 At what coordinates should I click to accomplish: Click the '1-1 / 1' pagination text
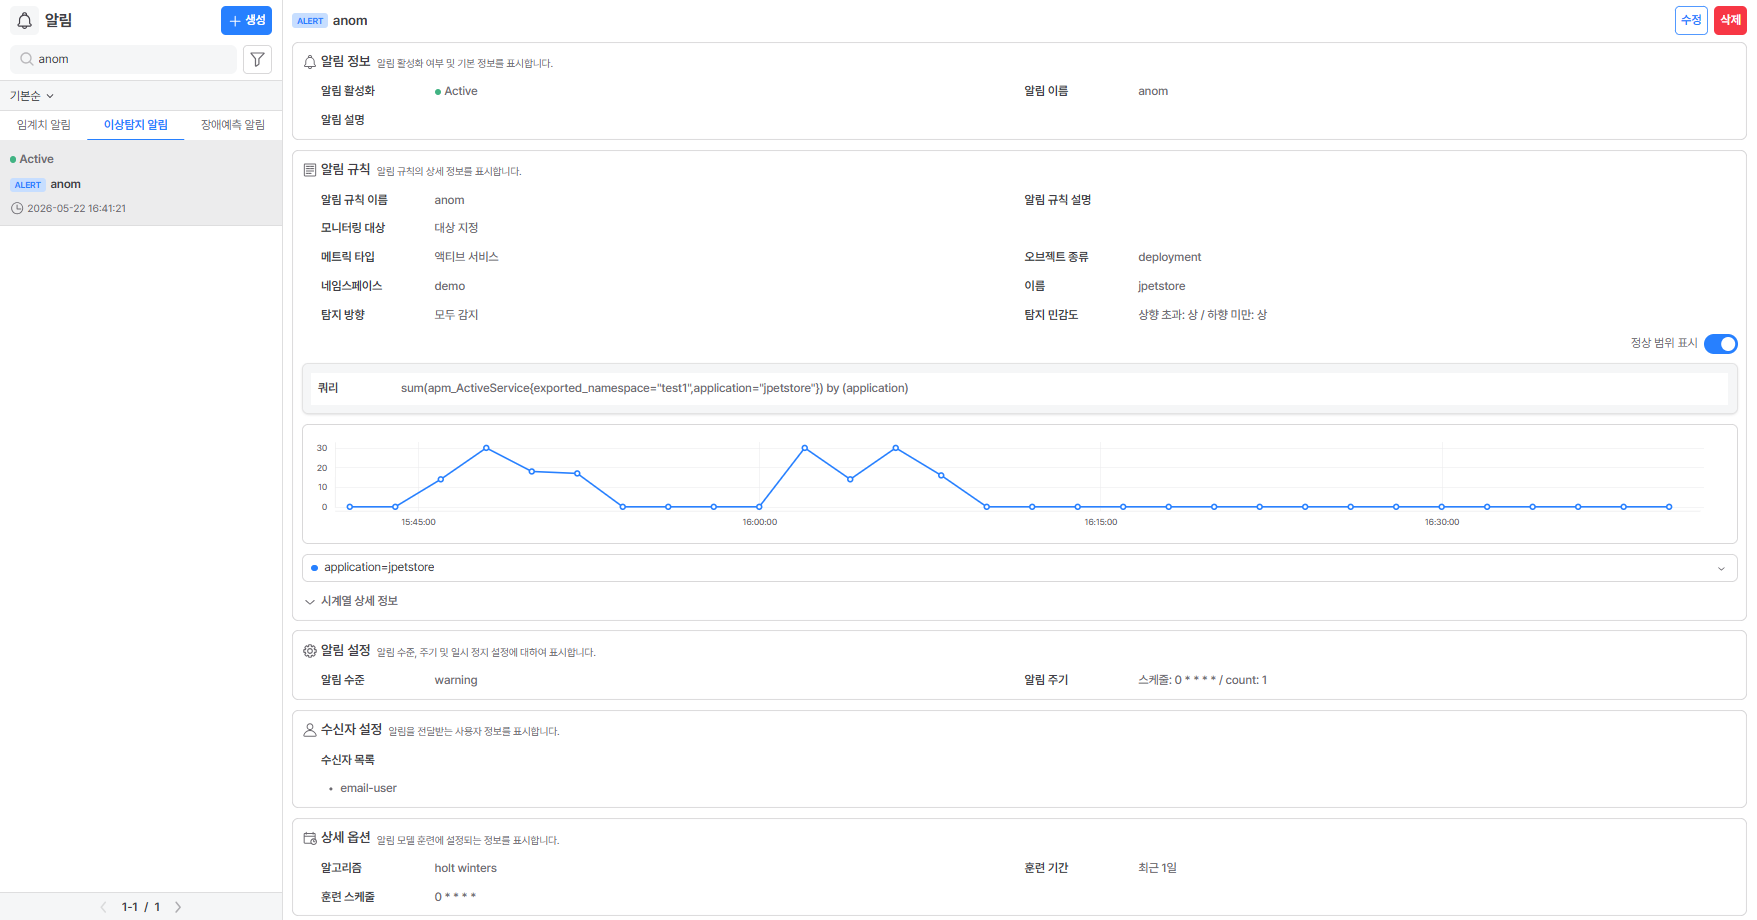[141, 907]
